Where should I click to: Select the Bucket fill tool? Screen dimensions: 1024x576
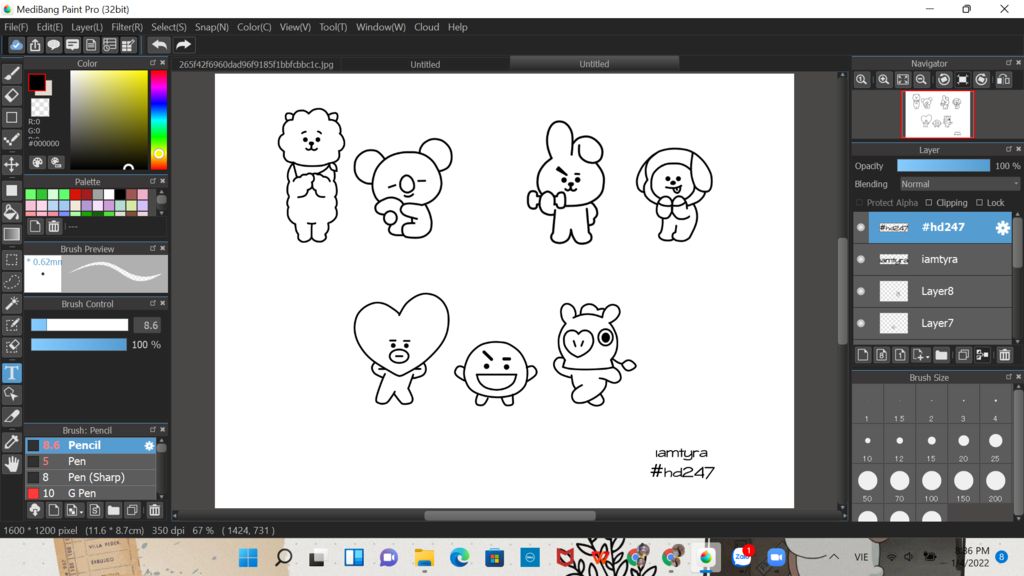12,212
